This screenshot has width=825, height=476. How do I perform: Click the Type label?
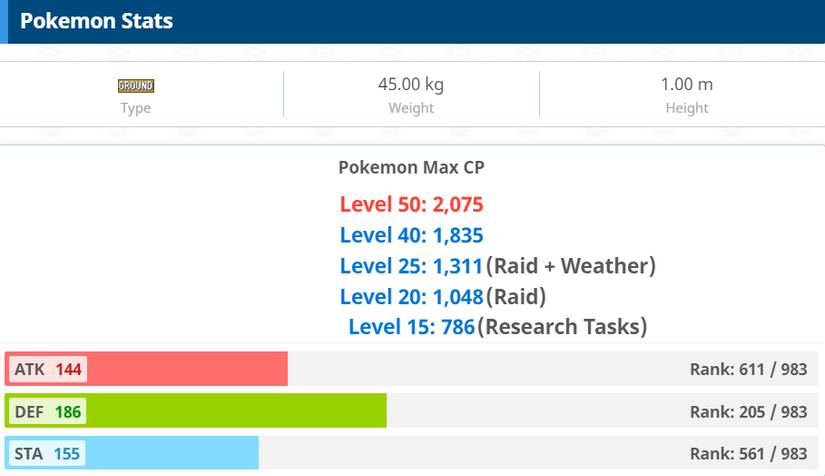[135, 108]
